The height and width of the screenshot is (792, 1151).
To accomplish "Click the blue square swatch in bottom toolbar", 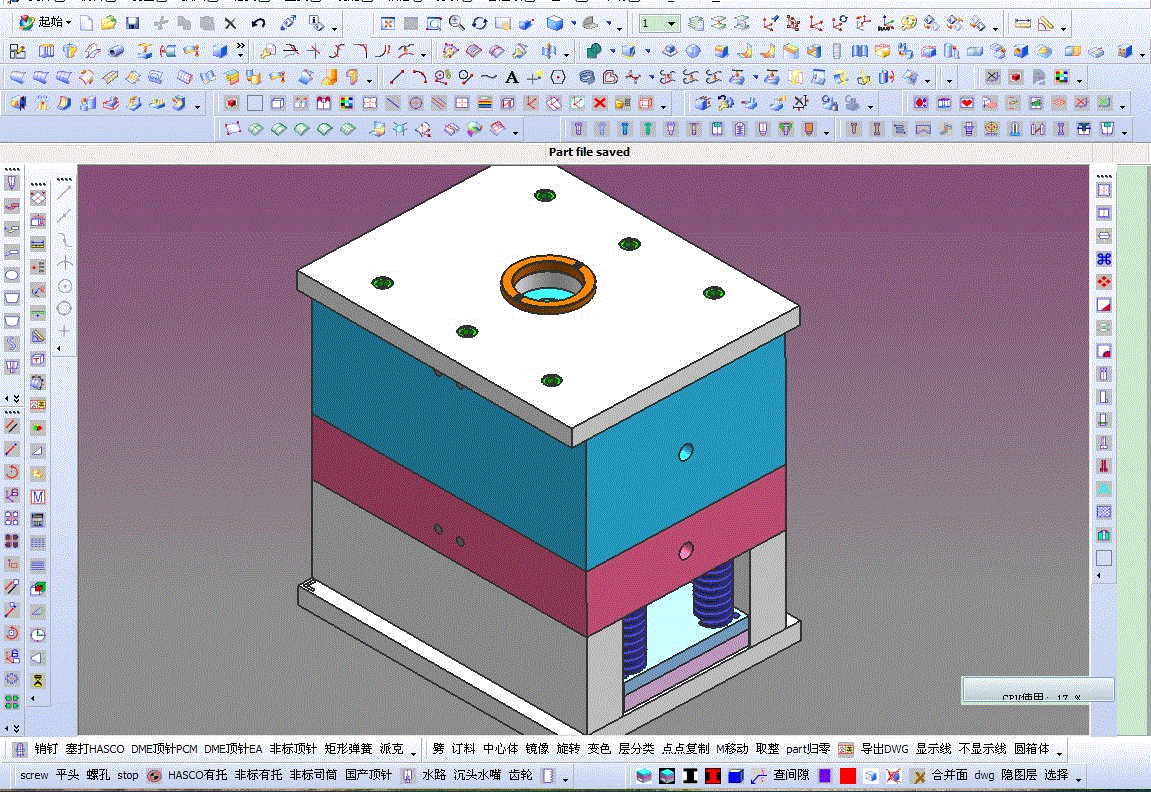I will (736, 775).
